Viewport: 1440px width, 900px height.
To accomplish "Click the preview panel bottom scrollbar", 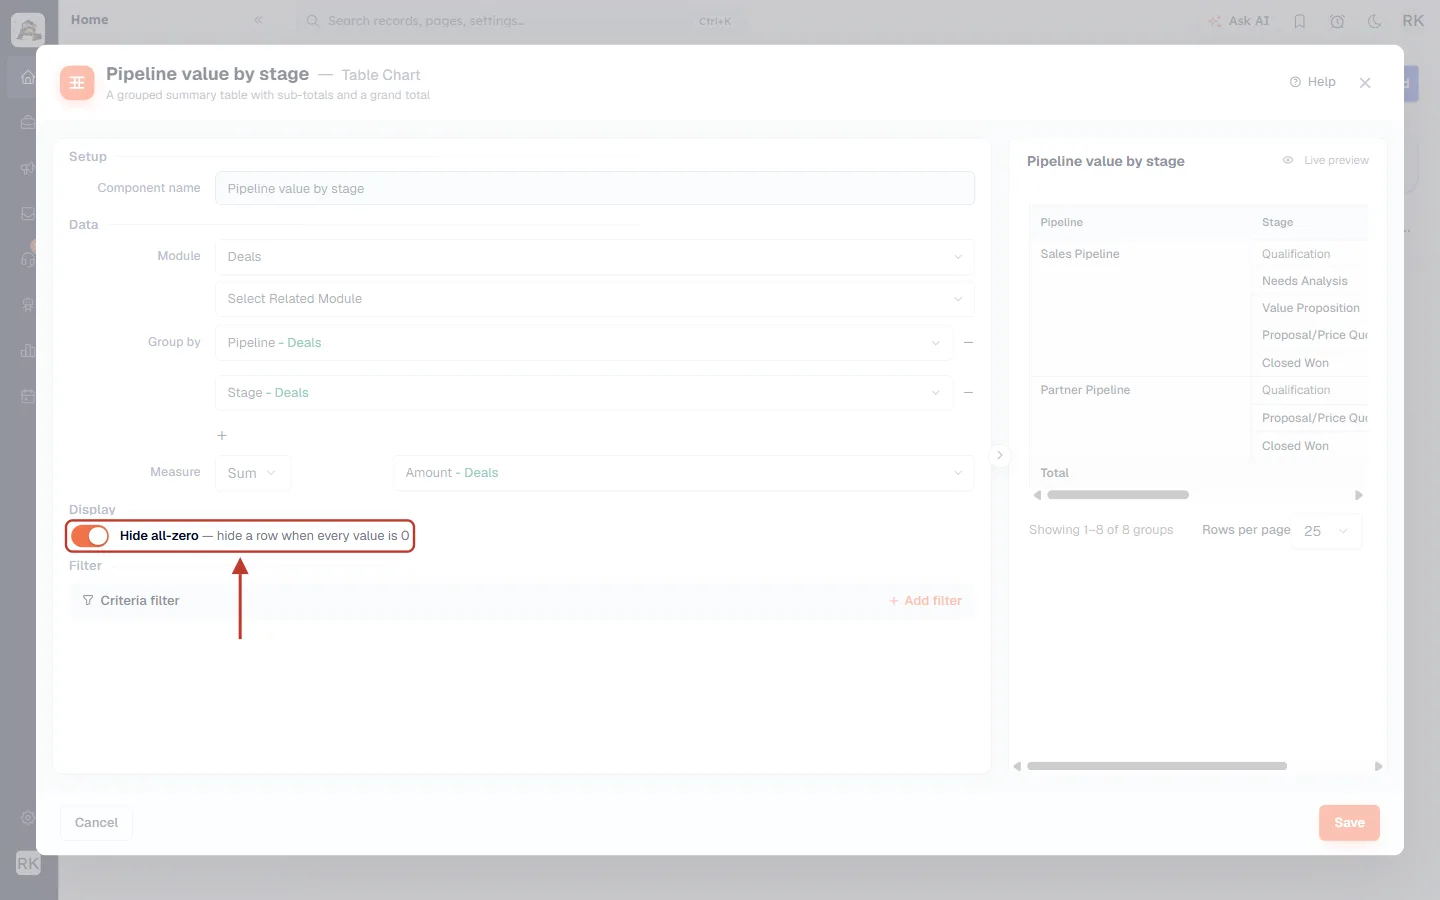I will tap(1157, 766).
